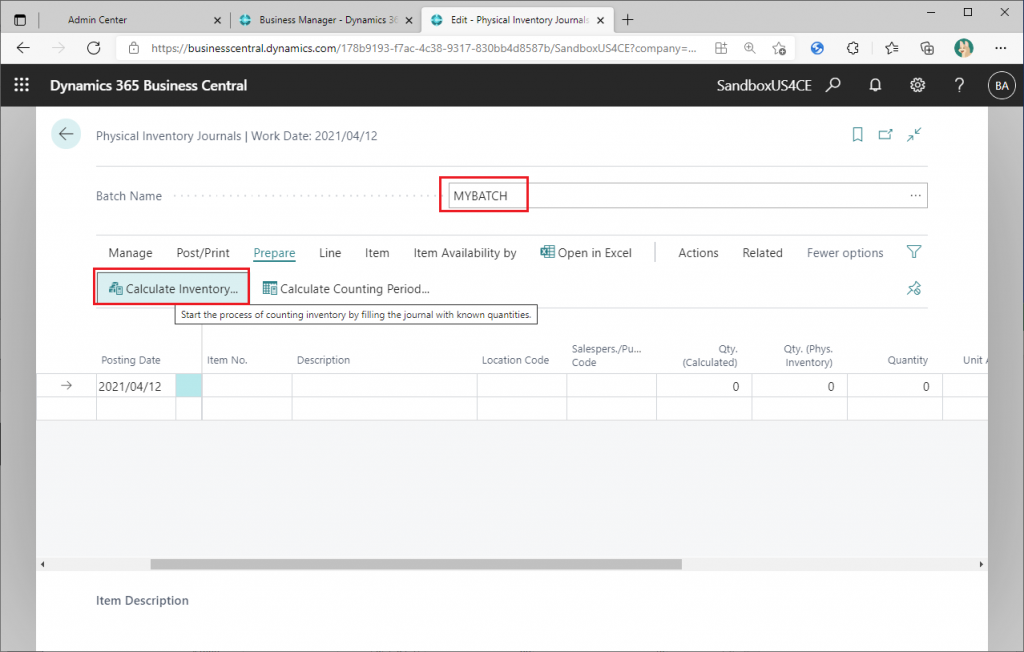
Task: Pin the action bar with the pin icon
Action: pos(914,288)
